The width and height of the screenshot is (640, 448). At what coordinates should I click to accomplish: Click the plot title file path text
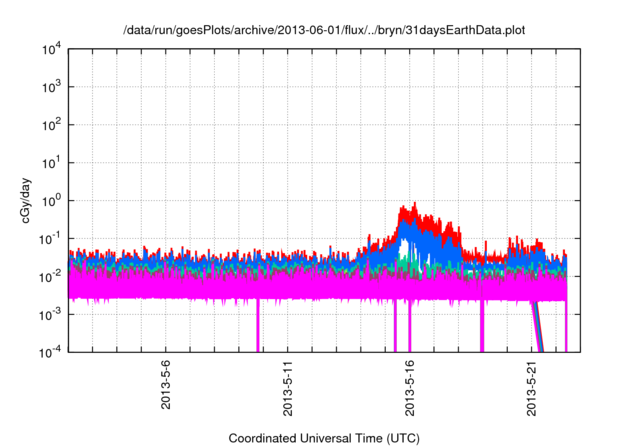[x=324, y=30]
